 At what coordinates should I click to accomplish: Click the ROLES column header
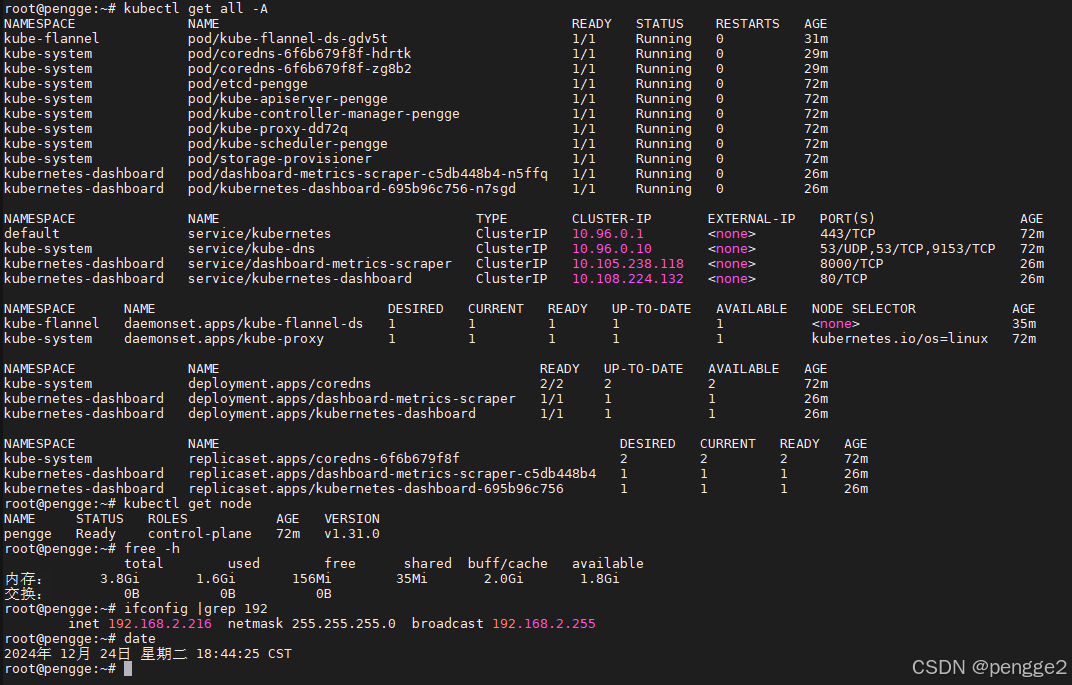click(x=168, y=520)
